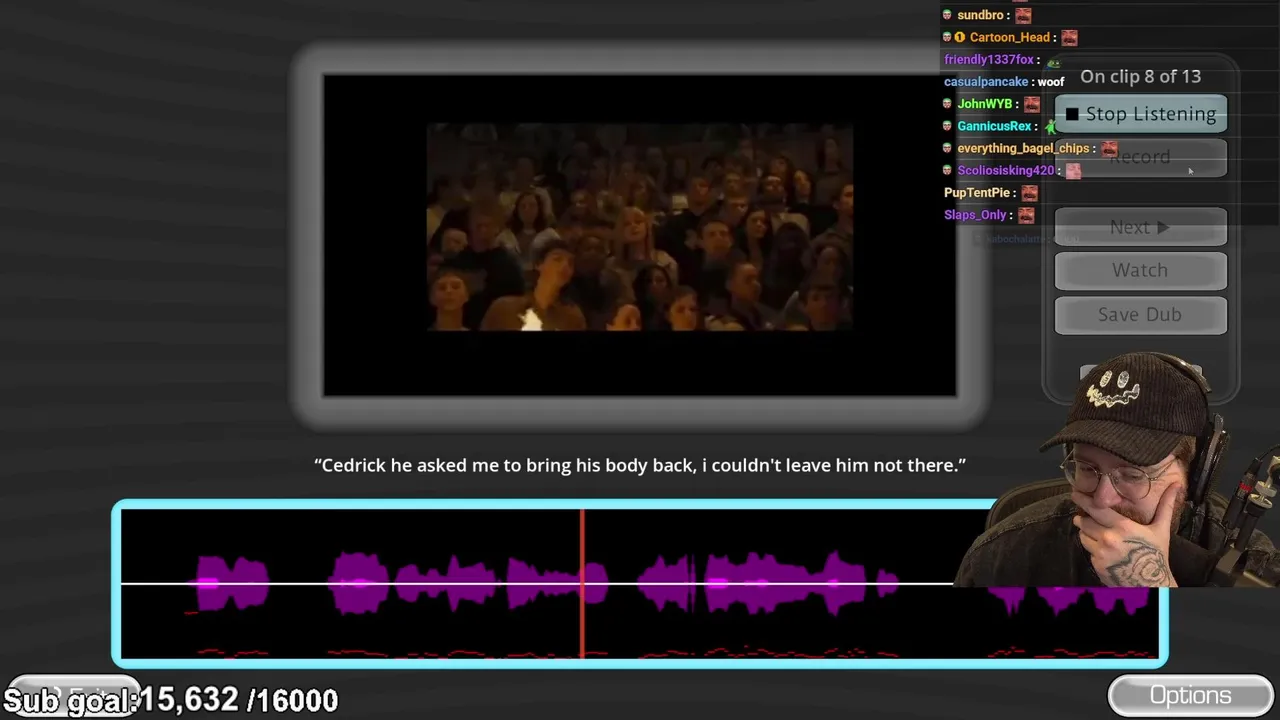
Task: Select the username Cartoon_Head in chat
Action: click(1010, 37)
